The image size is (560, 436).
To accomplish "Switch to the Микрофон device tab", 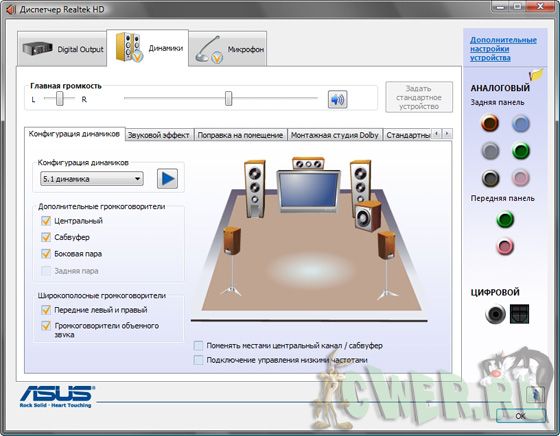I will point(228,49).
